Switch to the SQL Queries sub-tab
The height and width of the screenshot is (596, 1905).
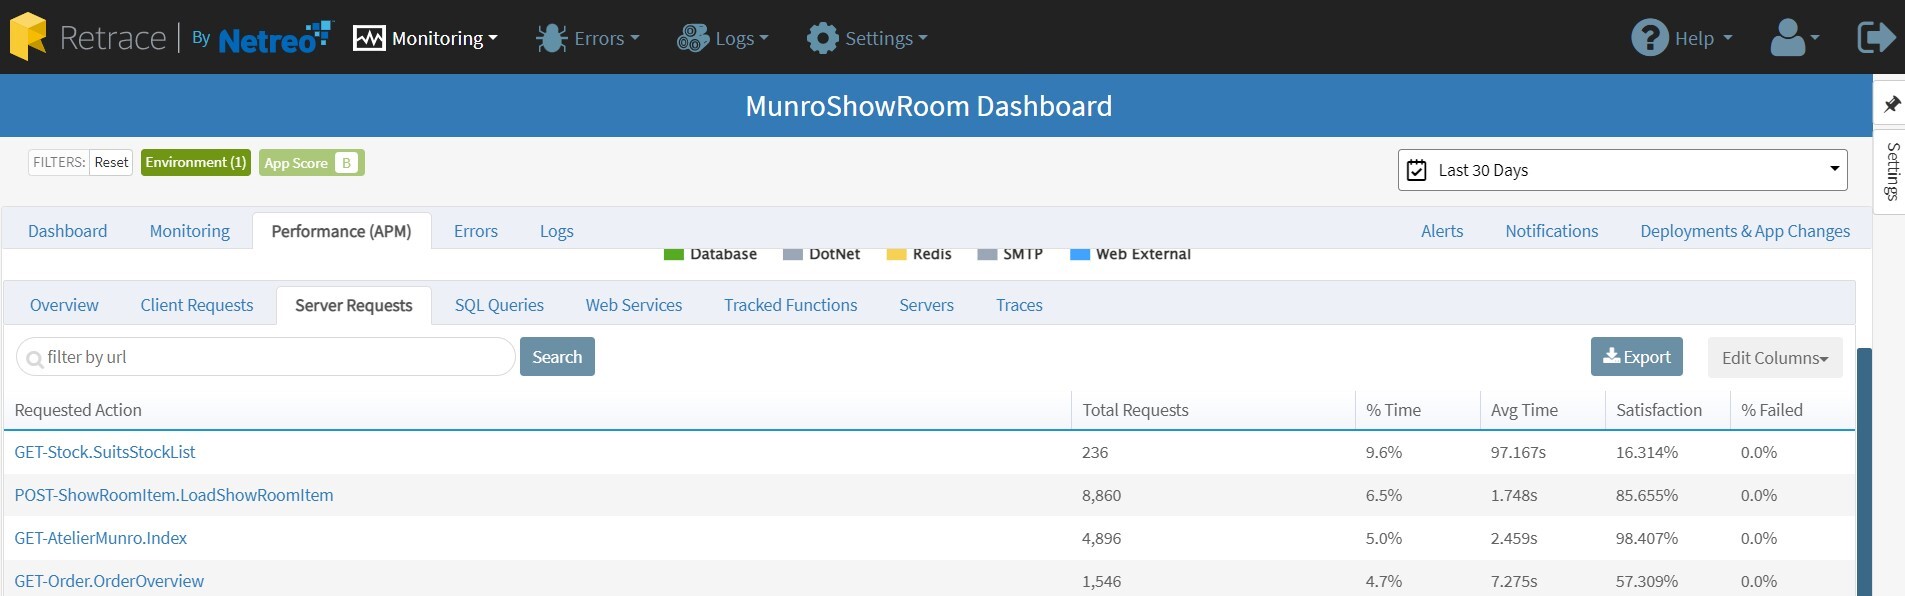(499, 305)
